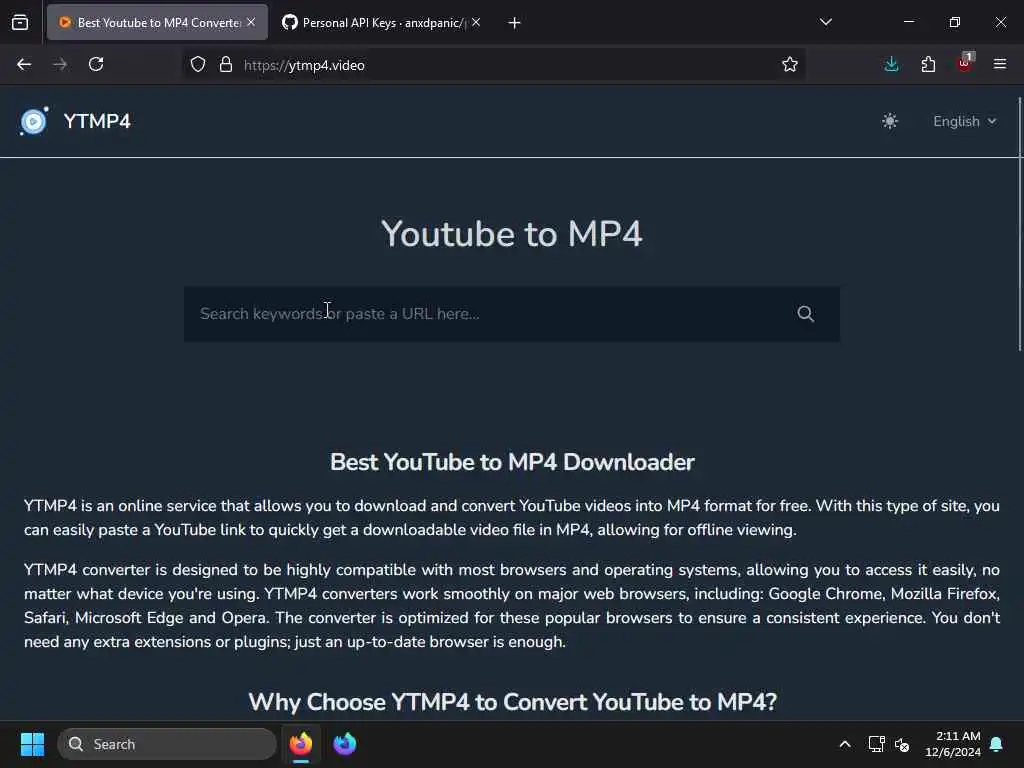Click the page vertical scrollbar
The height and width of the screenshot is (768, 1024).
pos(1020,224)
